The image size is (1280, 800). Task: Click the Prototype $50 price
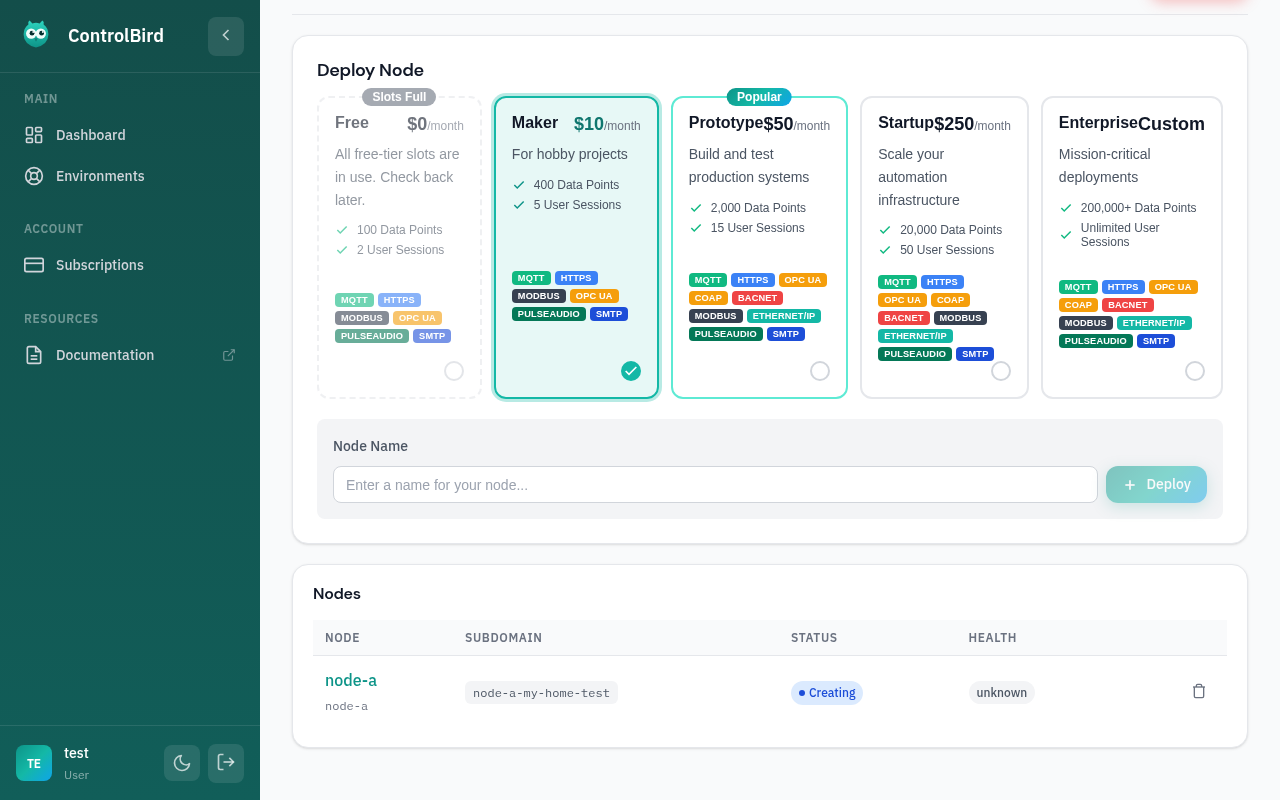(x=778, y=124)
